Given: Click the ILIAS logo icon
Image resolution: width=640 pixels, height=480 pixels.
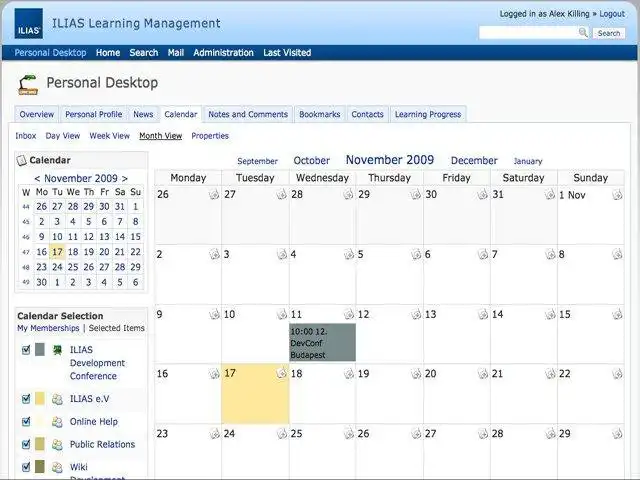Looking at the screenshot, I should pos(29,24).
